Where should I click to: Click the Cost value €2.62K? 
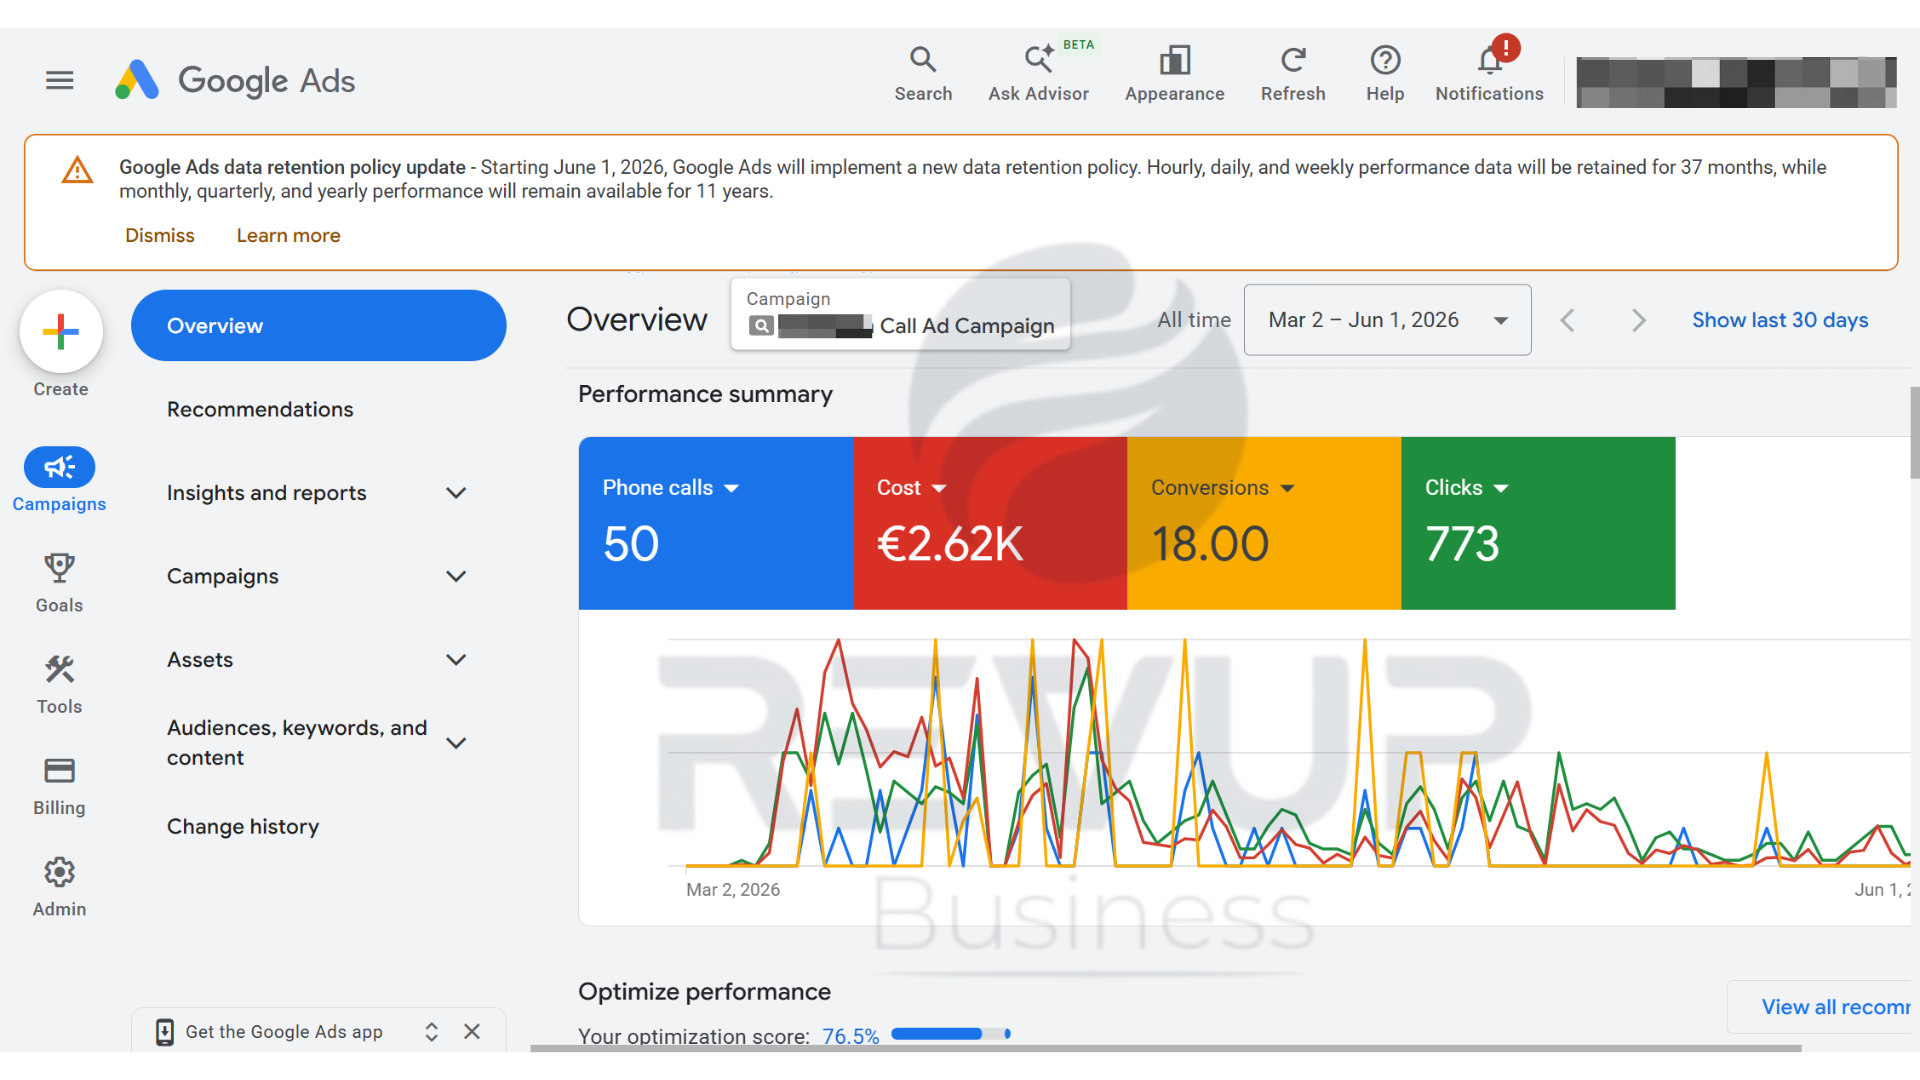click(950, 545)
